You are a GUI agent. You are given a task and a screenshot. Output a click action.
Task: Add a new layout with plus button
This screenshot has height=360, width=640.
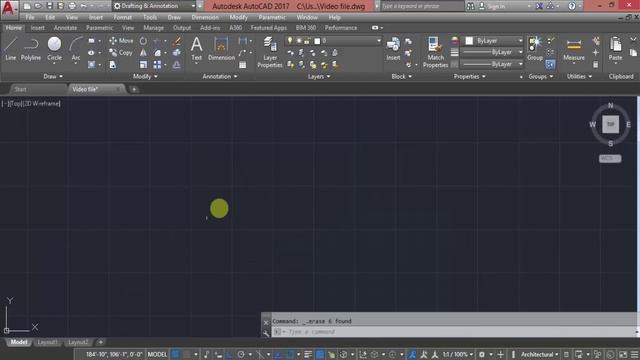pos(100,342)
